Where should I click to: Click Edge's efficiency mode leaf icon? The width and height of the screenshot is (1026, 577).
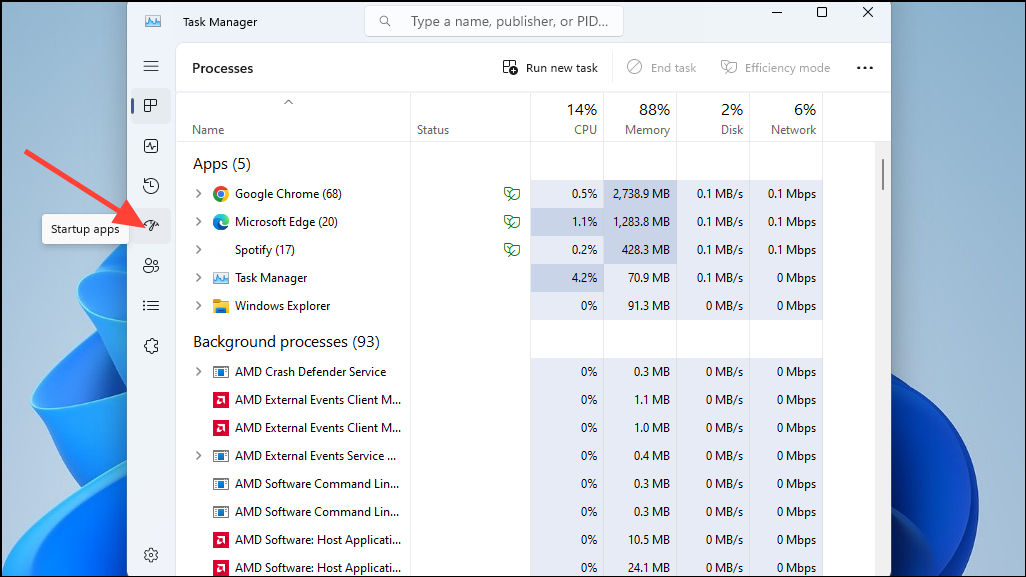point(512,222)
